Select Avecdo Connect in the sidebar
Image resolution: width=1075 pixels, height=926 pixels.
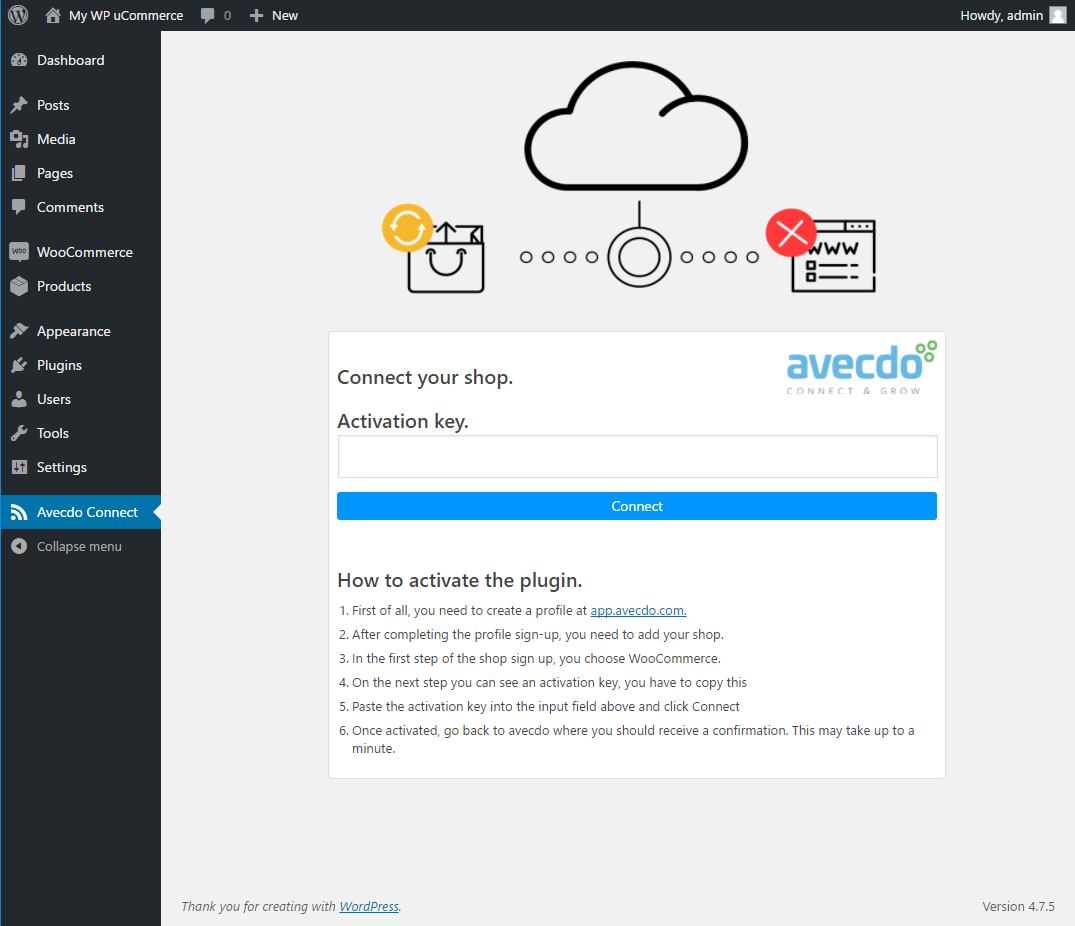87,512
